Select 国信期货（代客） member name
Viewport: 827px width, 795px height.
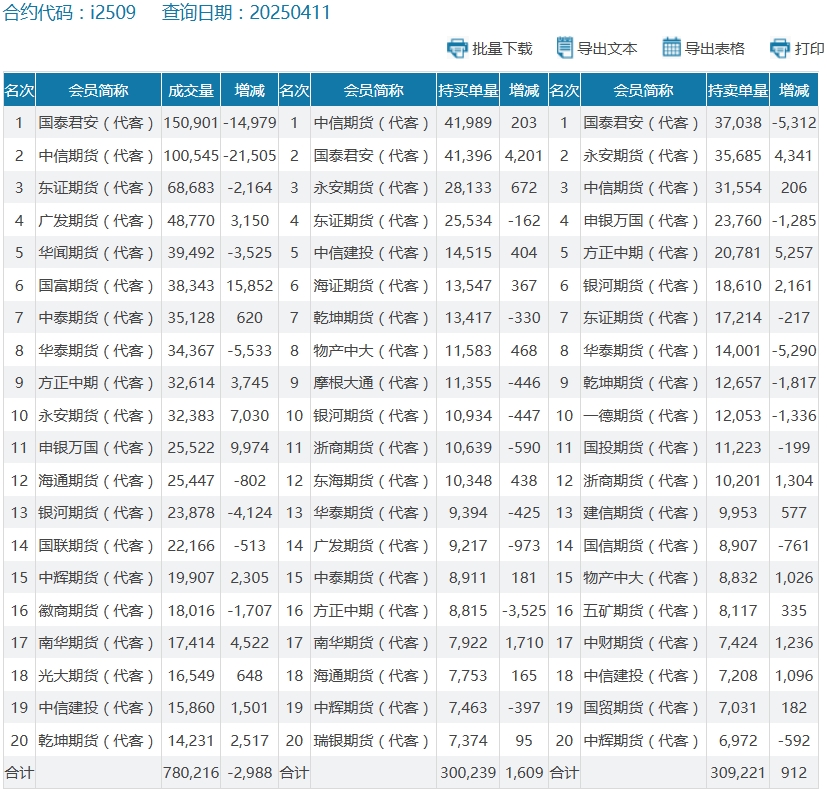click(x=641, y=545)
